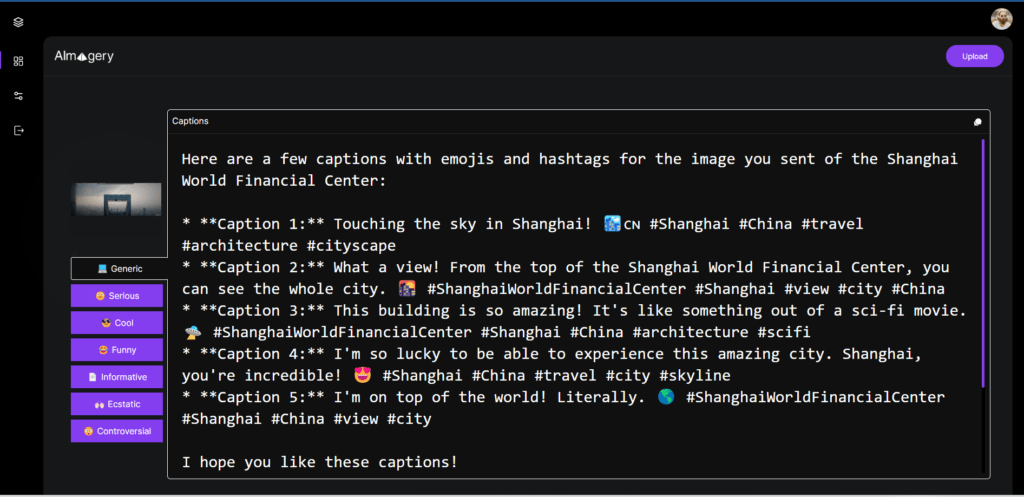This screenshot has height=497, width=1024.
Task: Select the Ecstatic caption style
Action: [116, 404]
